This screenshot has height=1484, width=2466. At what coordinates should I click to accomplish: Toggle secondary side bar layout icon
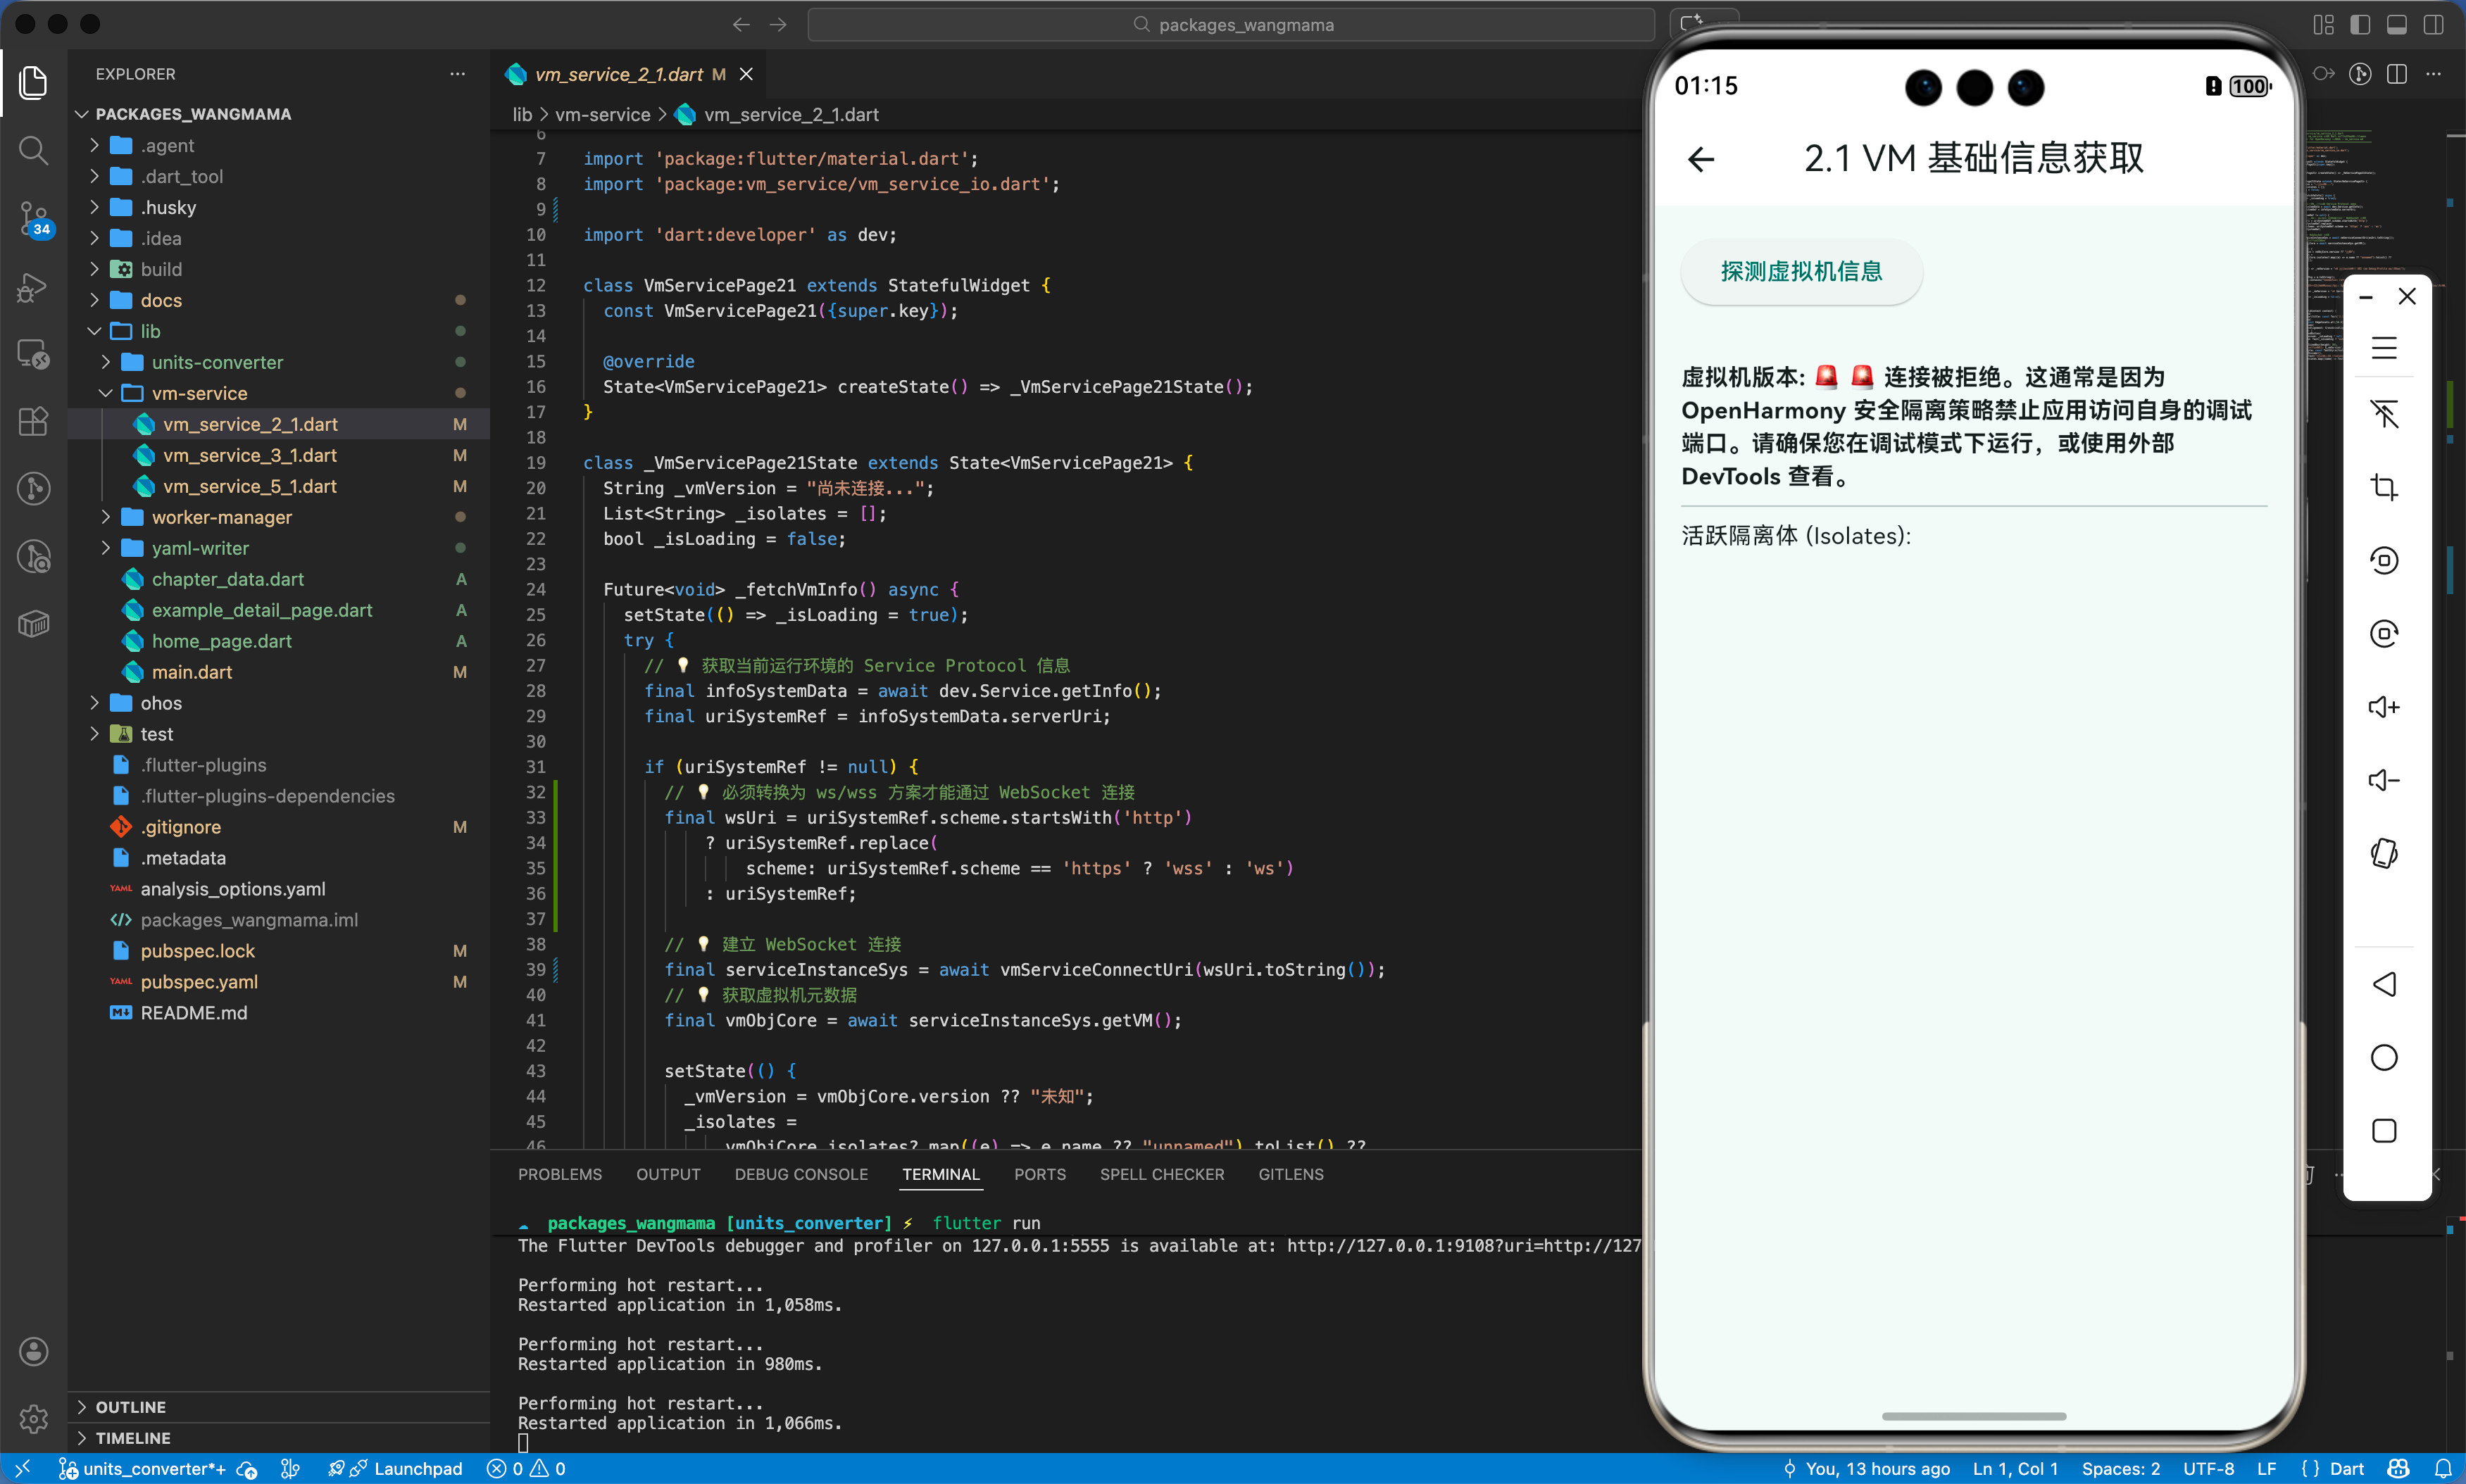pos(2433,25)
